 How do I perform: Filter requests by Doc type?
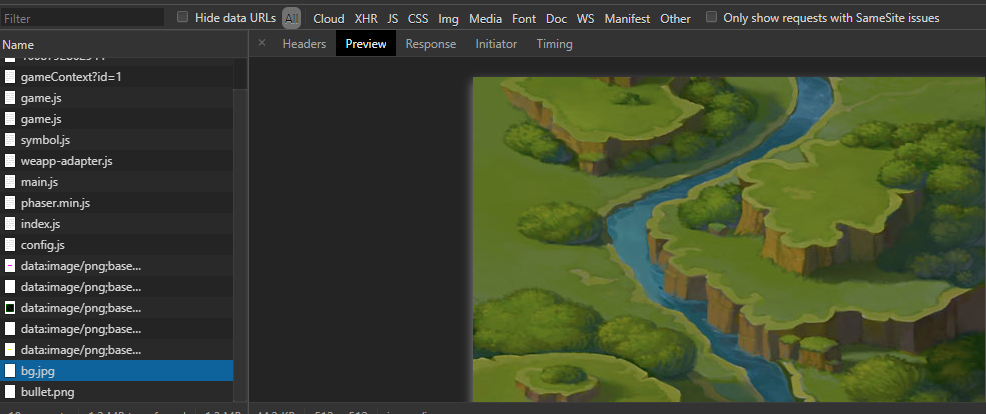(x=557, y=19)
